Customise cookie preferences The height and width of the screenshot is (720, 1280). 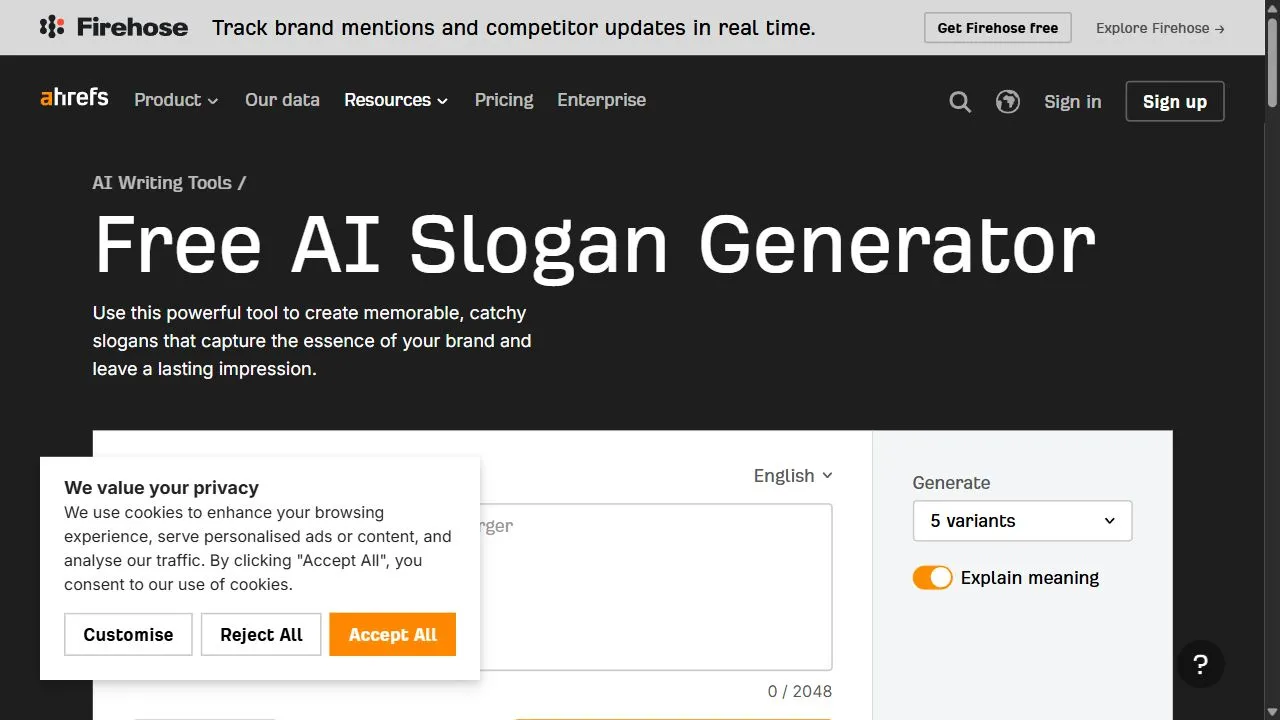pos(128,635)
